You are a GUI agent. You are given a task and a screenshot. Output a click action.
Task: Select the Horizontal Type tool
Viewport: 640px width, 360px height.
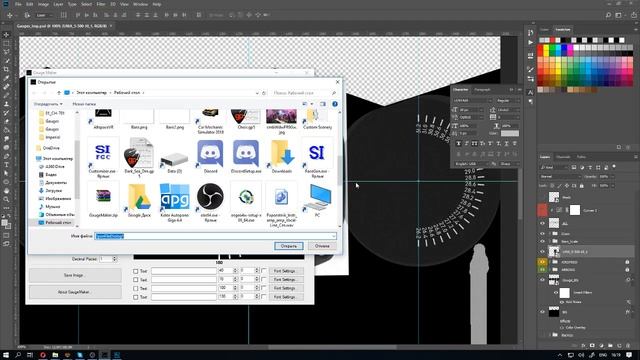point(6,164)
